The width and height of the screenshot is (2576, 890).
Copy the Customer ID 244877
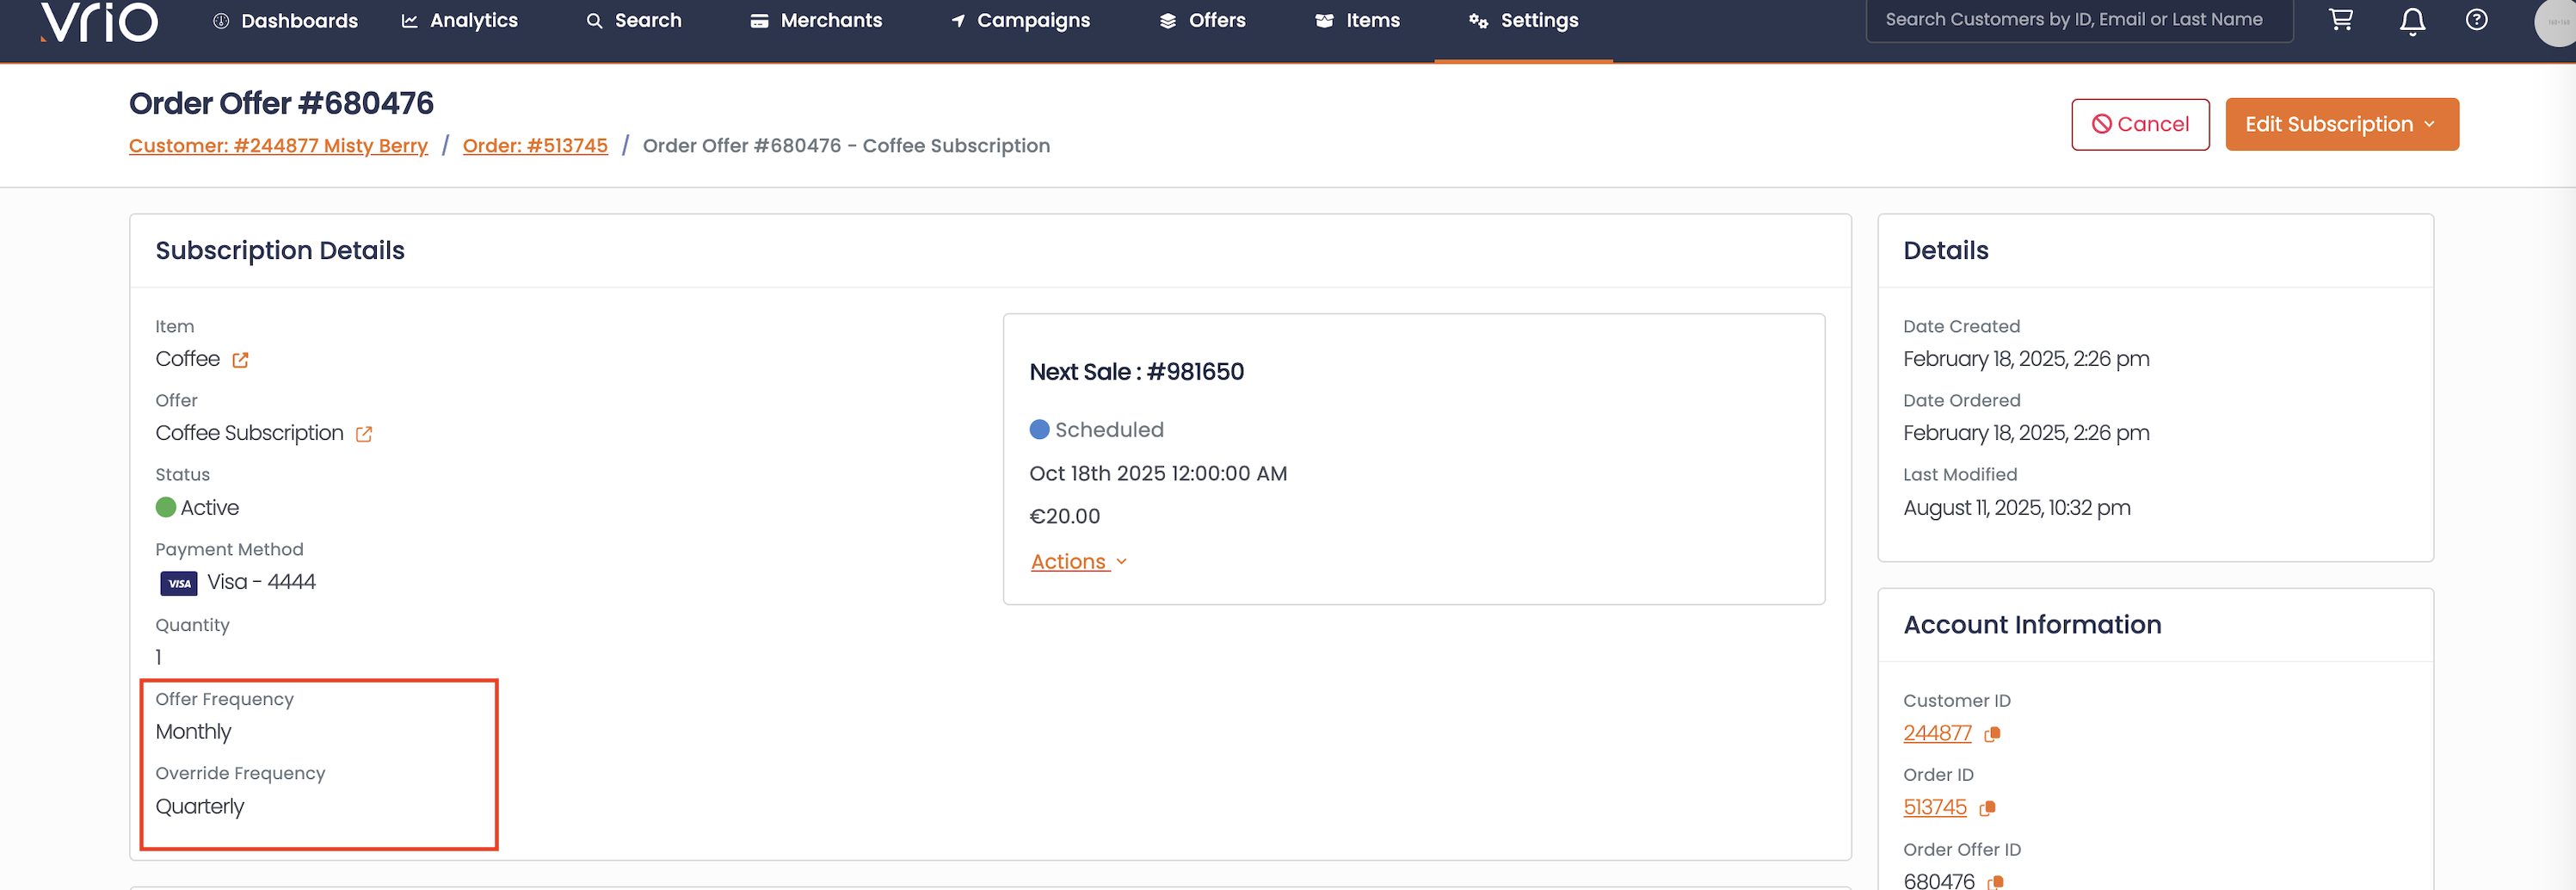click(x=1992, y=734)
